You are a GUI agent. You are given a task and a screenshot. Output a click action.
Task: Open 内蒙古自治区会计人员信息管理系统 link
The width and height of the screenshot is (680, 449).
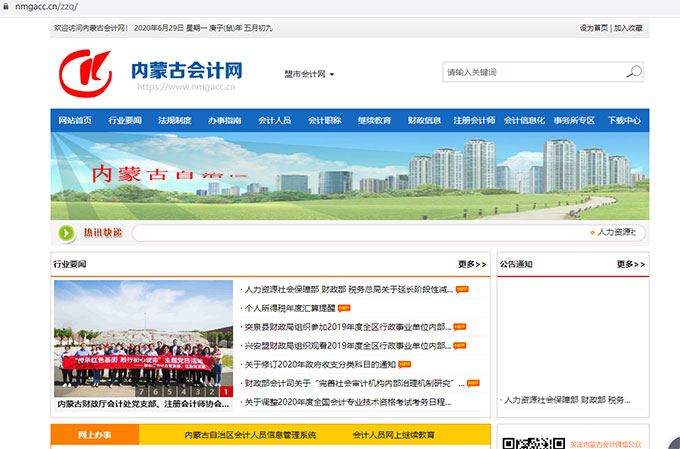(x=250, y=435)
